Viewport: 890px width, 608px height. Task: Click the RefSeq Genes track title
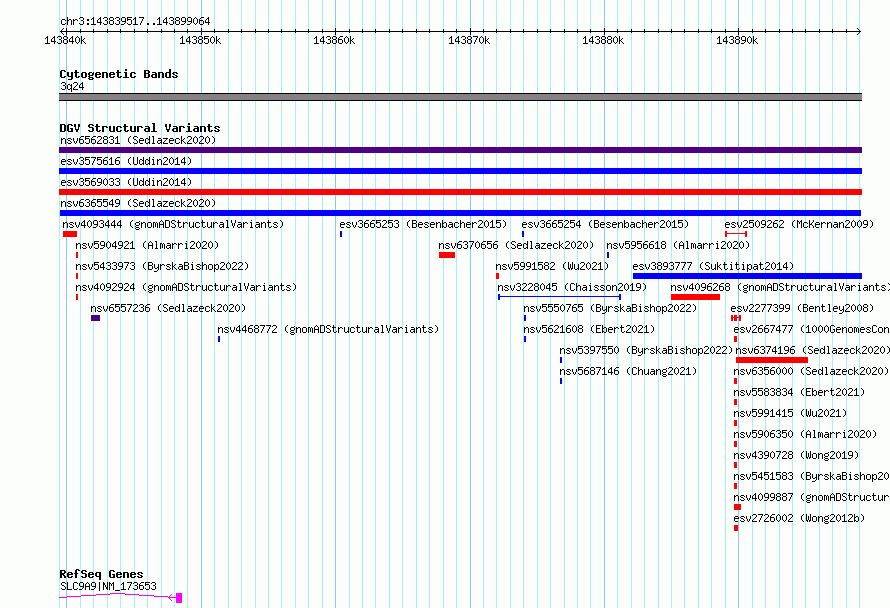[x=101, y=574]
